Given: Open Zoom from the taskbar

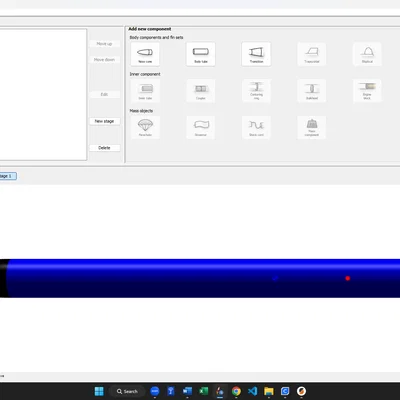Looking at the screenshot, I should pyautogui.click(x=155, y=391).
